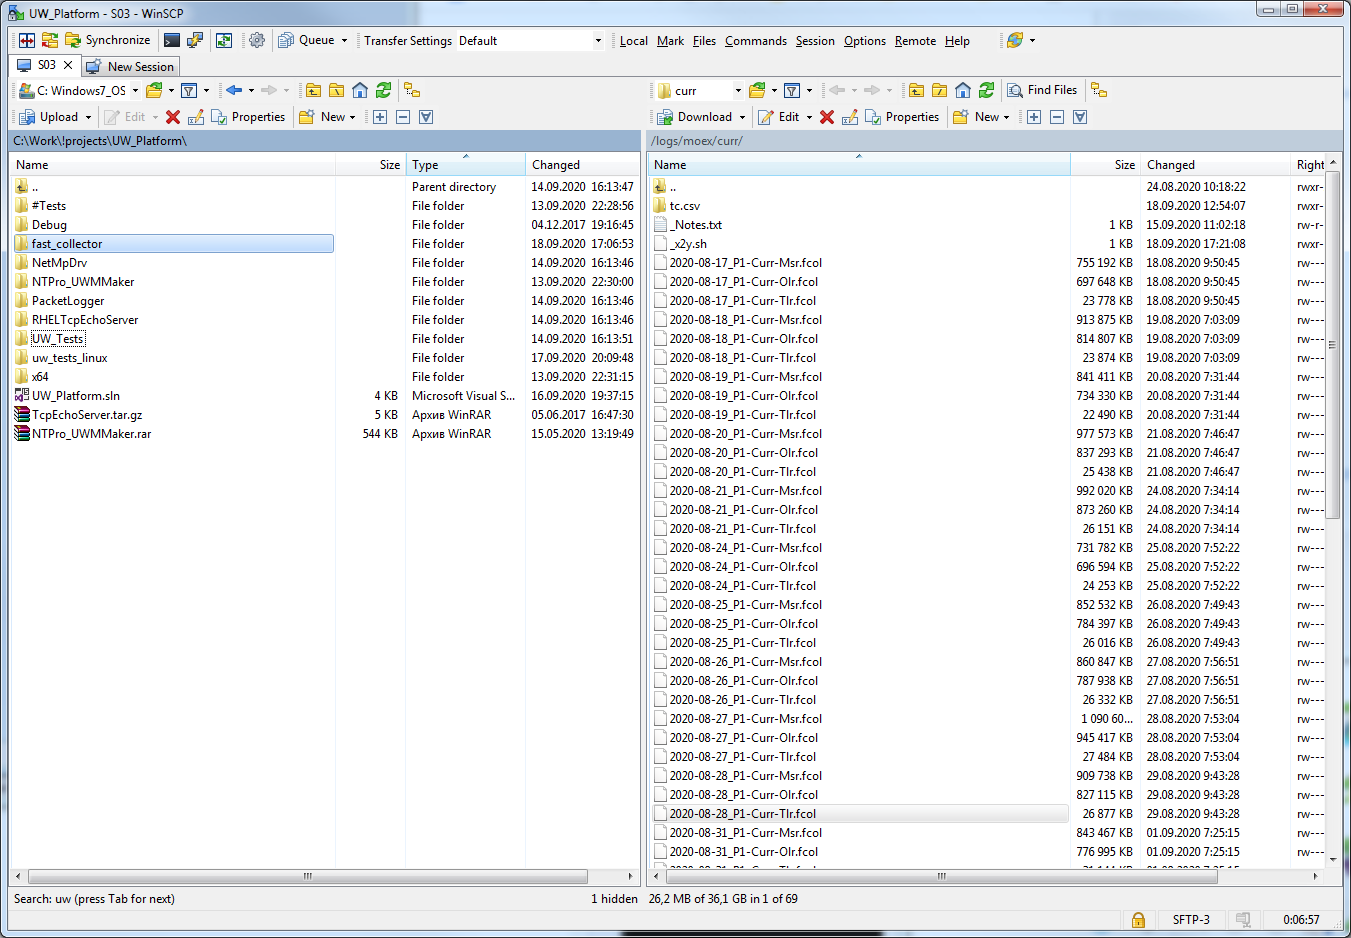This screenshot has height=938, width=1351.
Task: Open the terminal console icon
Action: pos(172,40)
